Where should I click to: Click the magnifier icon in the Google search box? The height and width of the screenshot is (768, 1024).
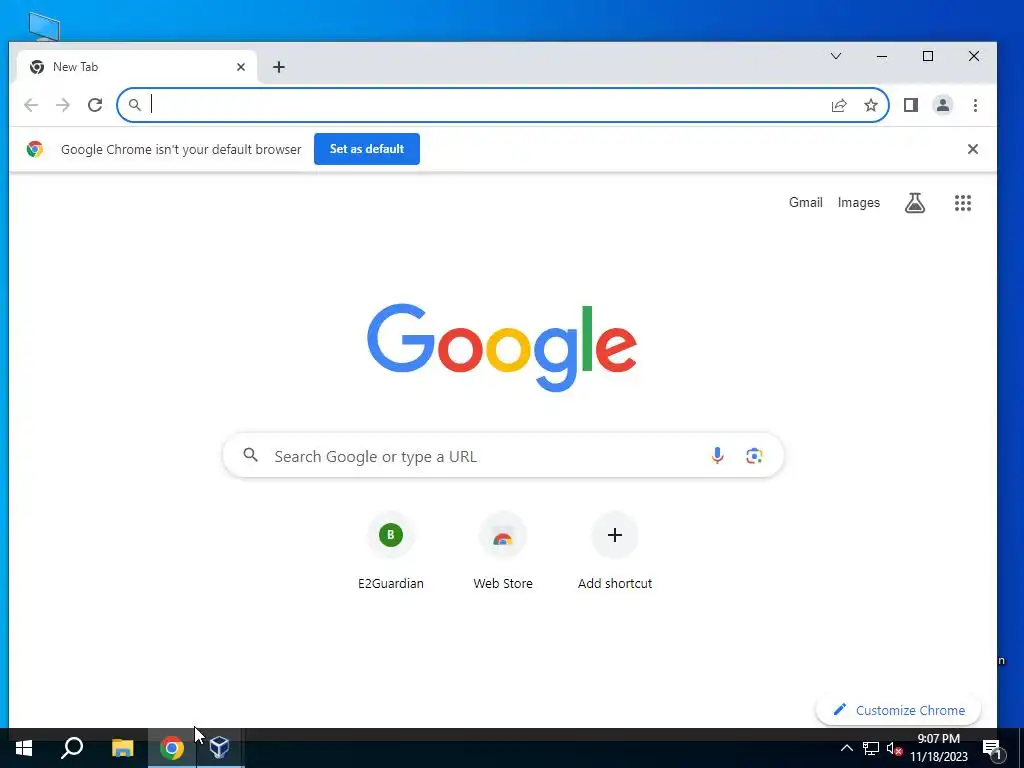250,455
